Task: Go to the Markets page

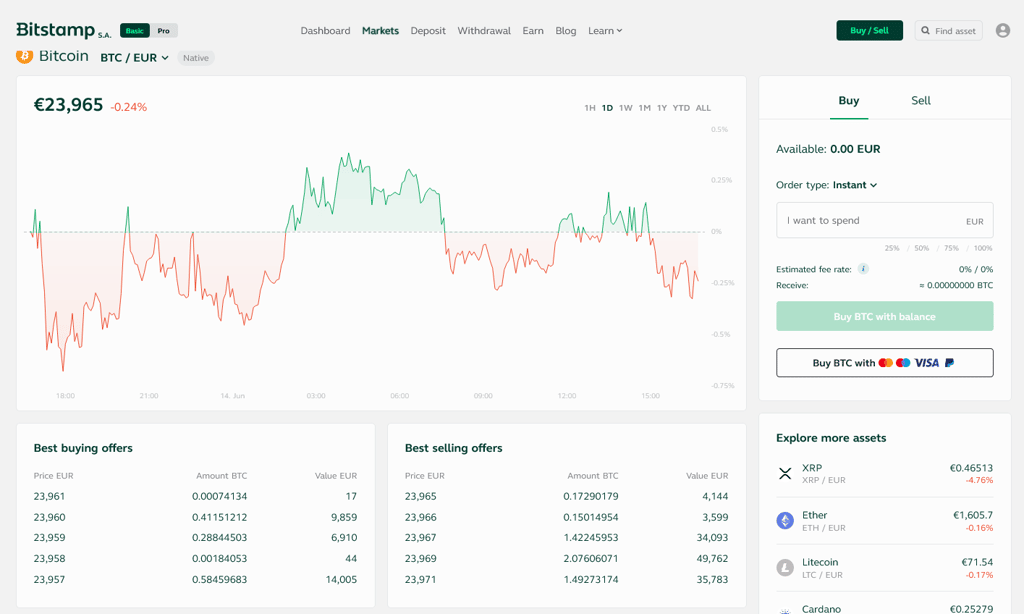Action: pyautogui.click(x=380, y=31)
